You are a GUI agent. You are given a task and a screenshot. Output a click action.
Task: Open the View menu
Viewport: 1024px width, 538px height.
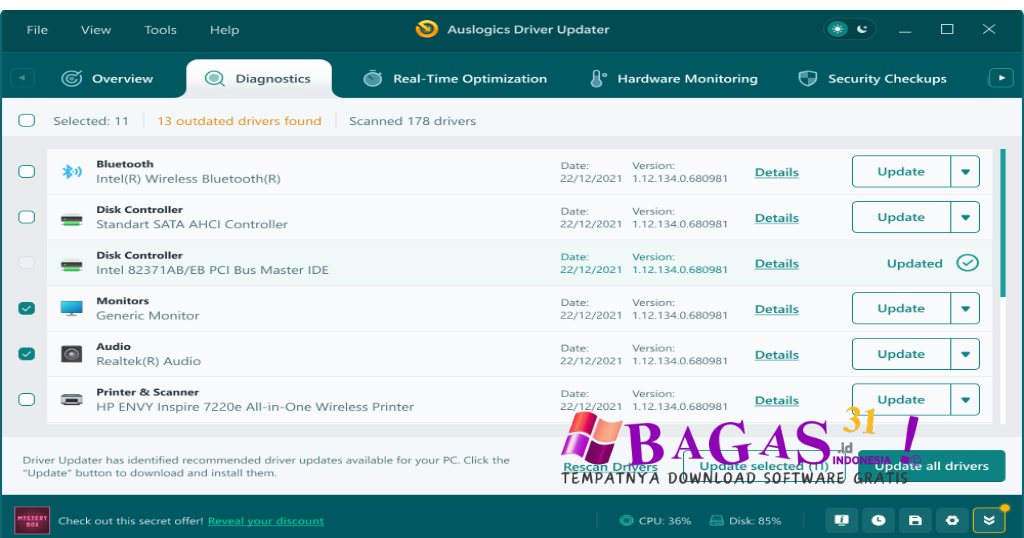coord(96,29)
